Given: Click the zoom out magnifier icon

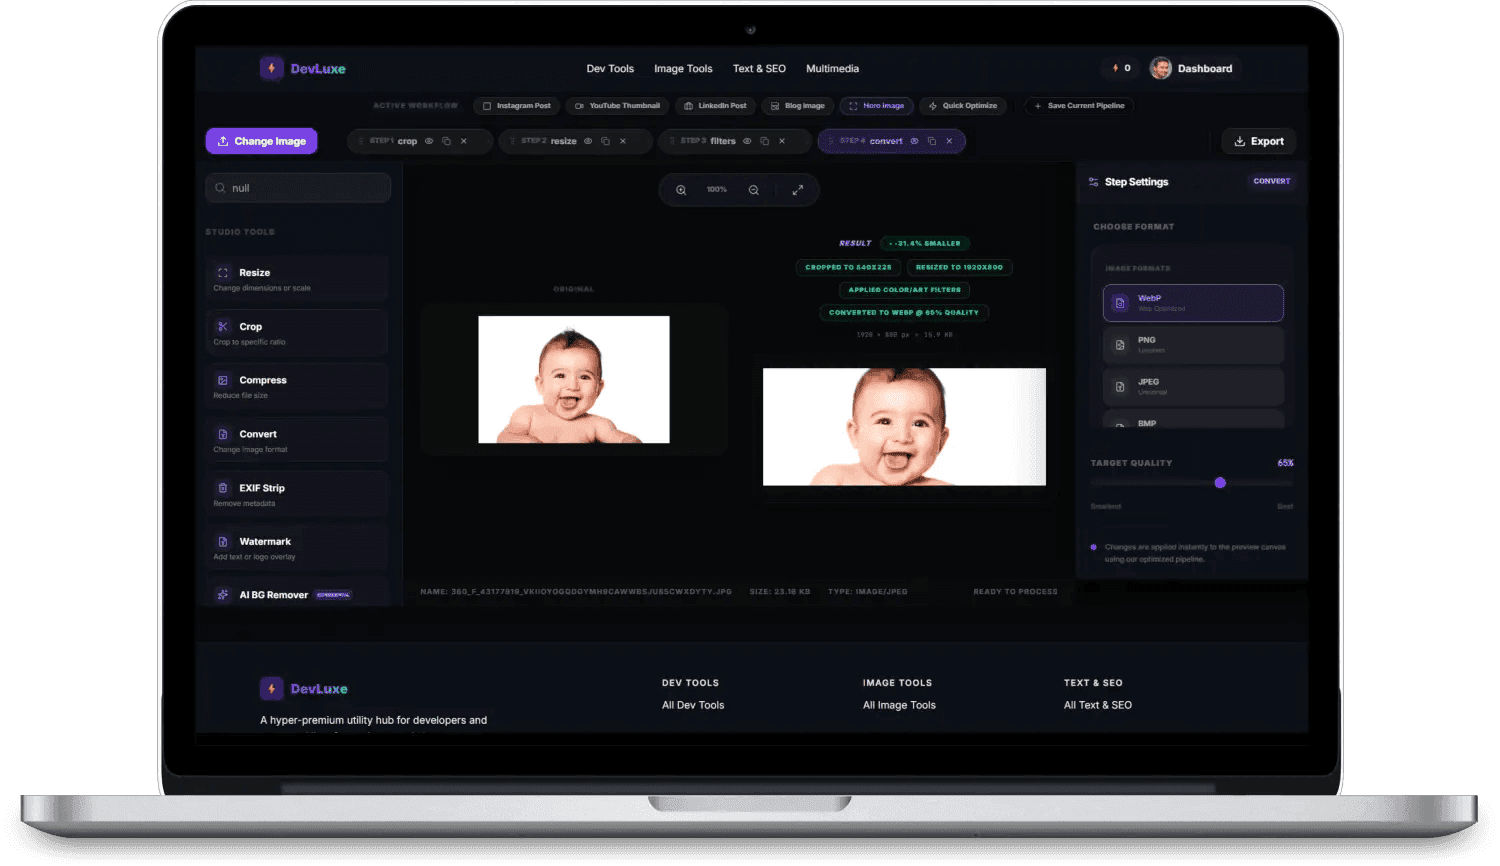Looking at the screenshot, I should click(754, 190).
